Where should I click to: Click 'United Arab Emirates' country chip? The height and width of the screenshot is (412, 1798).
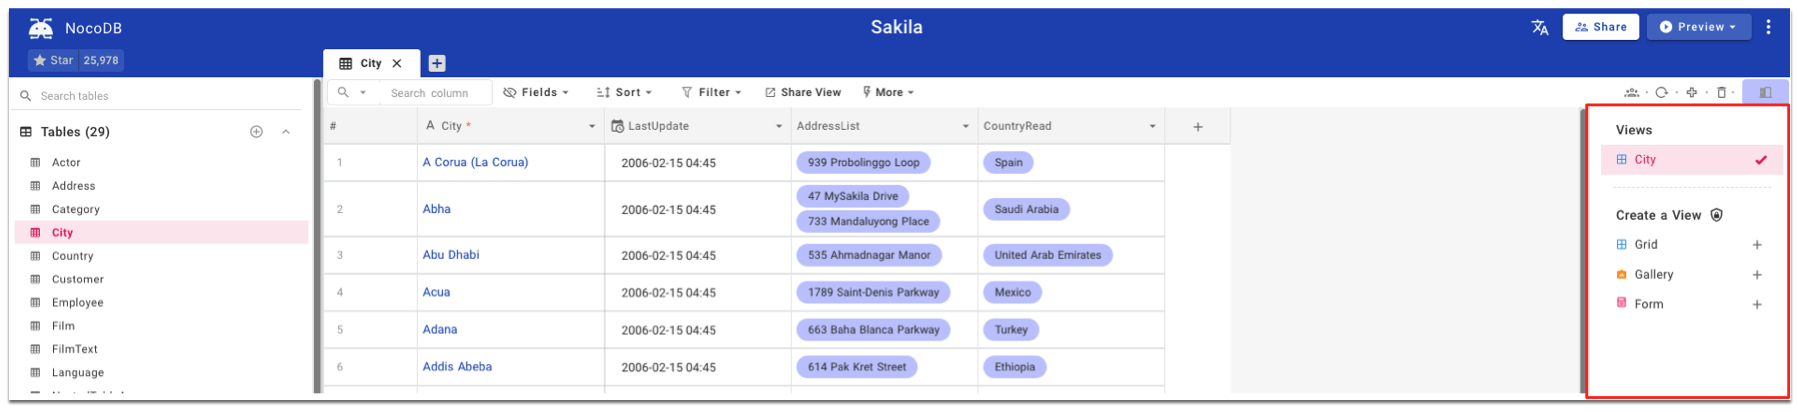pyautogui.click(x=1048, y=255)
